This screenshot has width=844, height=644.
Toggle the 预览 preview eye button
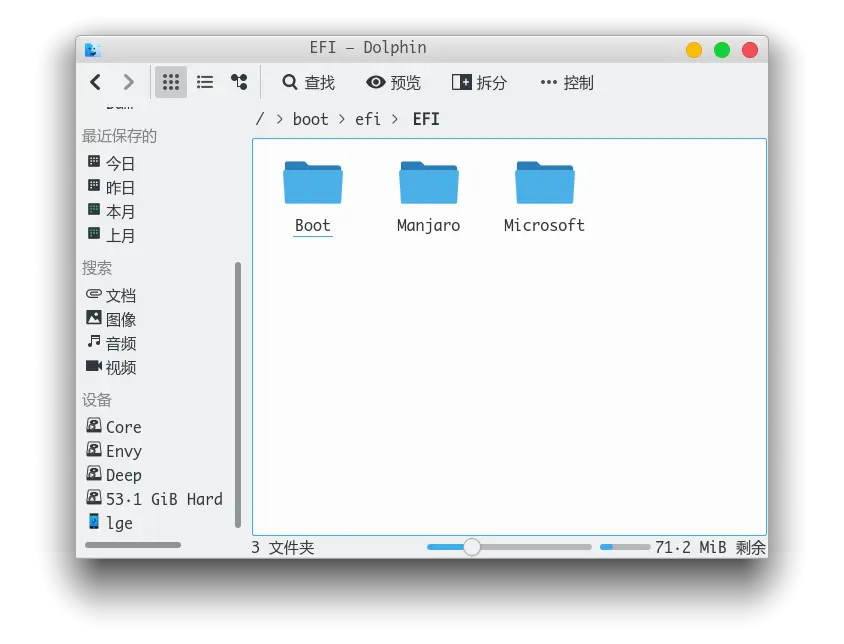coord(393,83)
